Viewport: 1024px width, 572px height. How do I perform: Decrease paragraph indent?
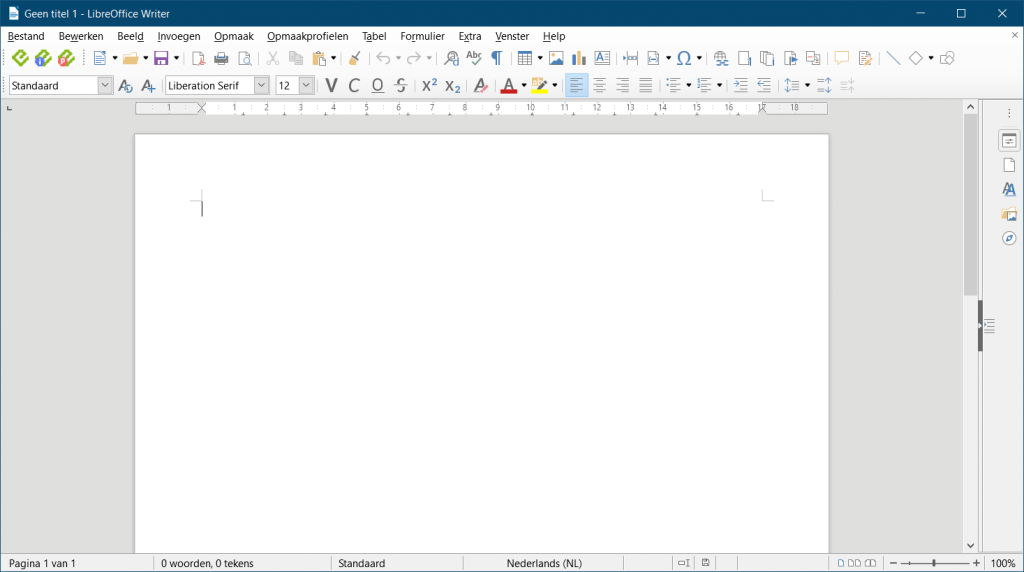coord(763,86)
